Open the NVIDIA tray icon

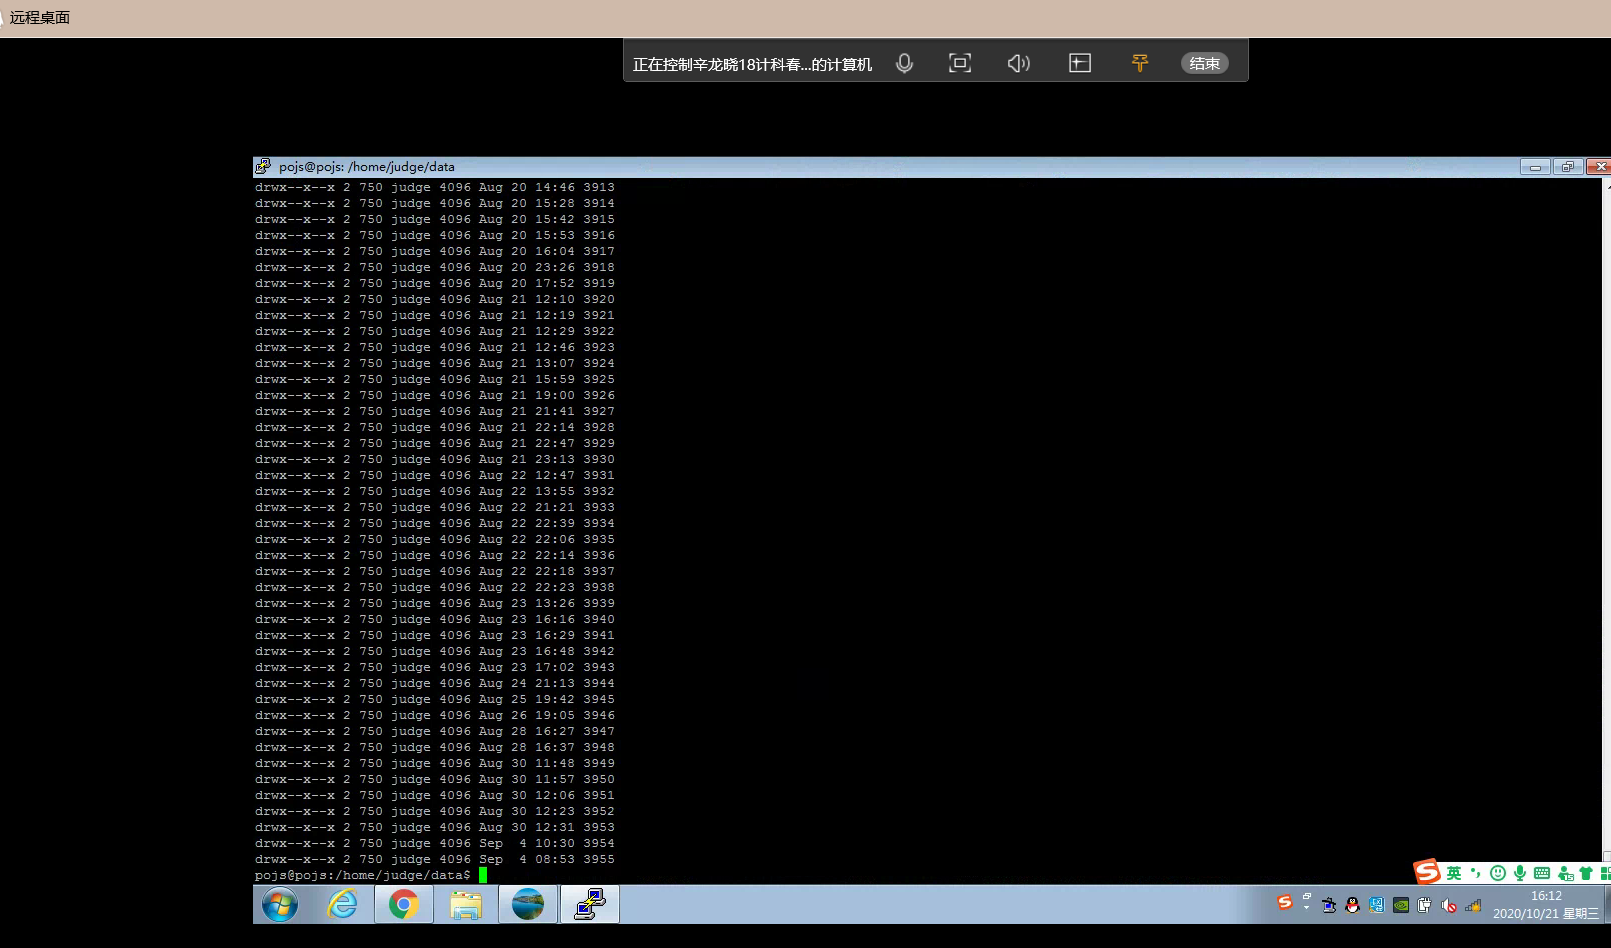click(x=1401, y=905)
